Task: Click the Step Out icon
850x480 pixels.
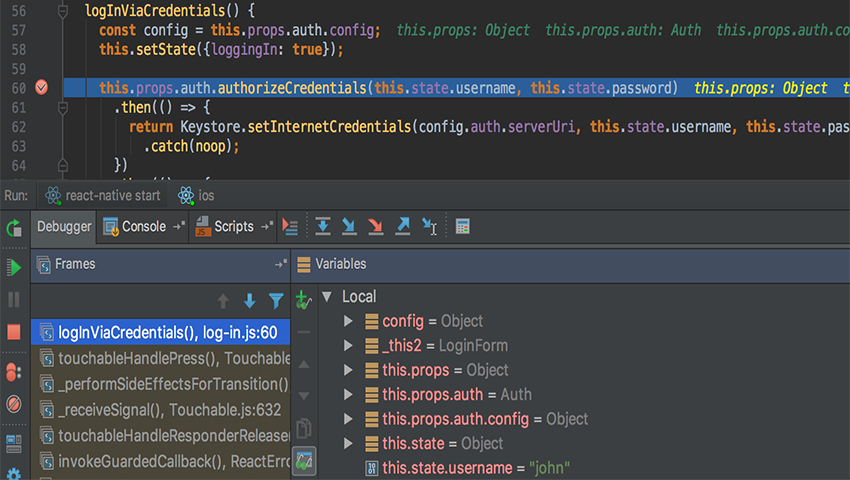Action: [402, 227]
